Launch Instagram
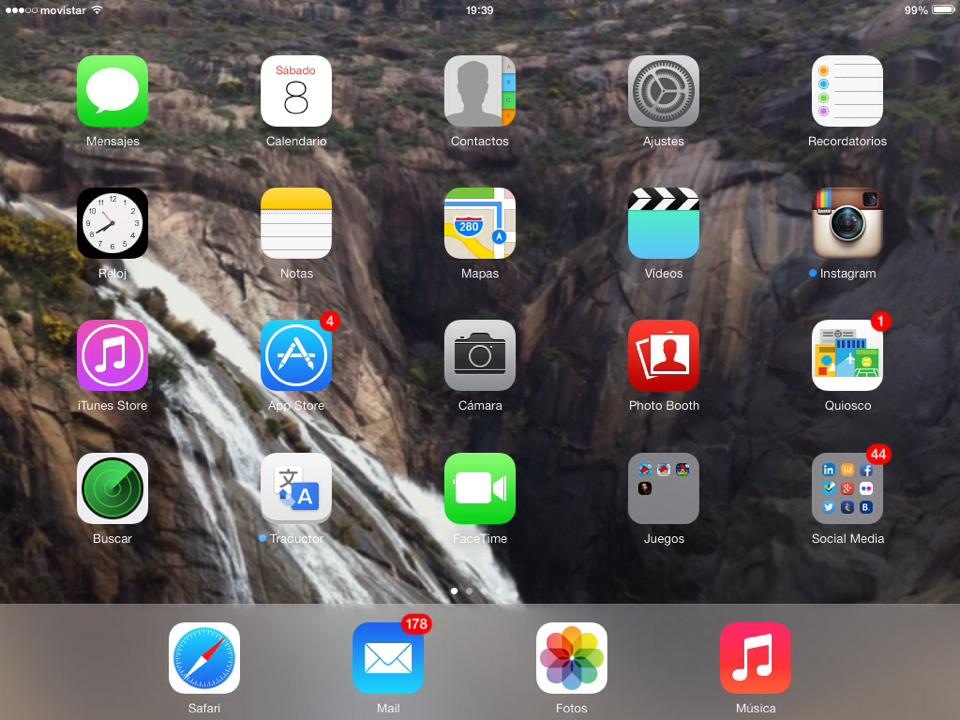The image size is (960, 720). 847,223
